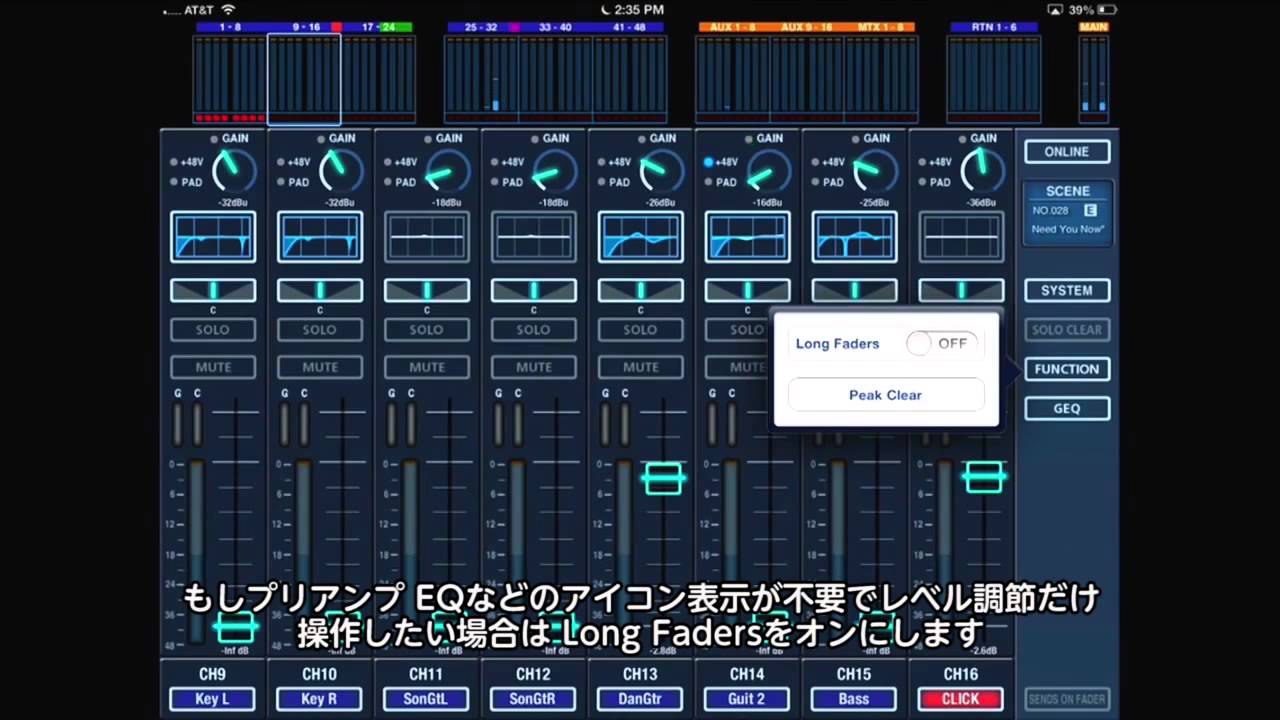Viewport: 1280px width, 720px height.
Task: Open the SCENE panel
Action: pos(1067,213)
